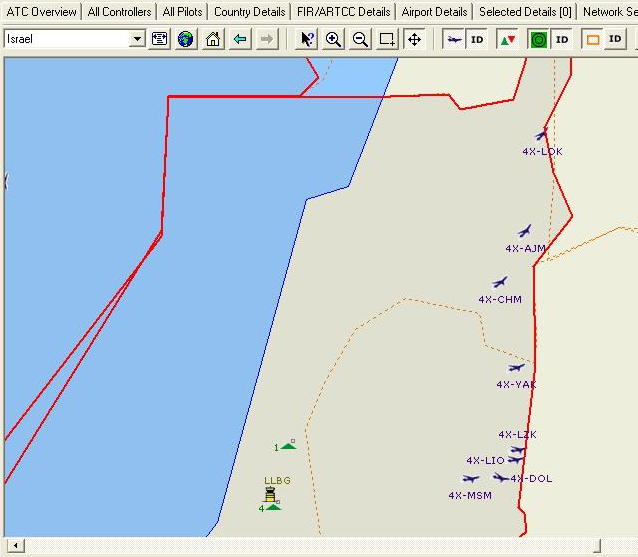
Task: Select the pointer query tool
Action: pyautogui.click(x=308, y=39)
